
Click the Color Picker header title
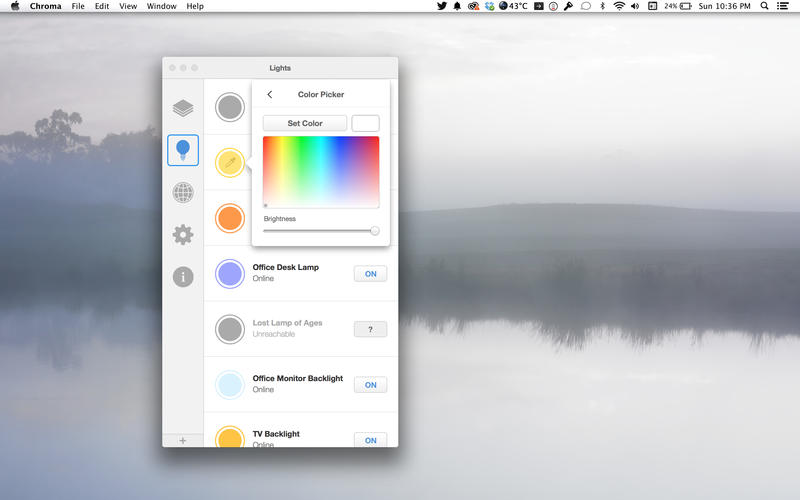tap(321, 94)
